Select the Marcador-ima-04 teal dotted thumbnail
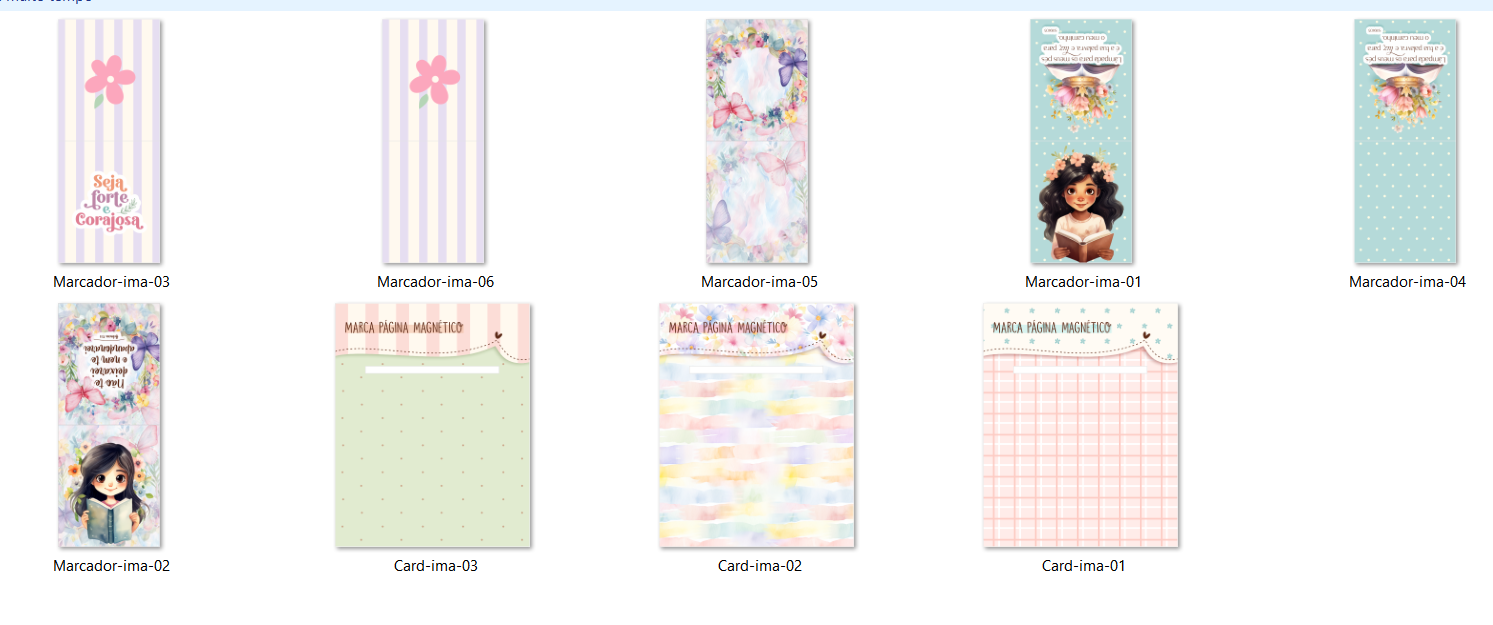 1406,141
